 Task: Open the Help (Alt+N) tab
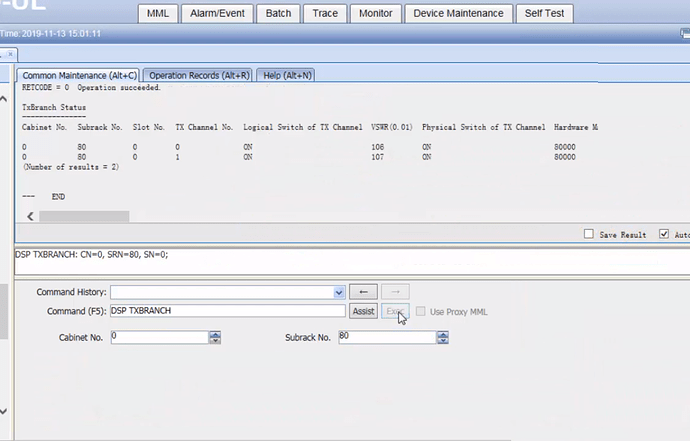tap(287, 75)
